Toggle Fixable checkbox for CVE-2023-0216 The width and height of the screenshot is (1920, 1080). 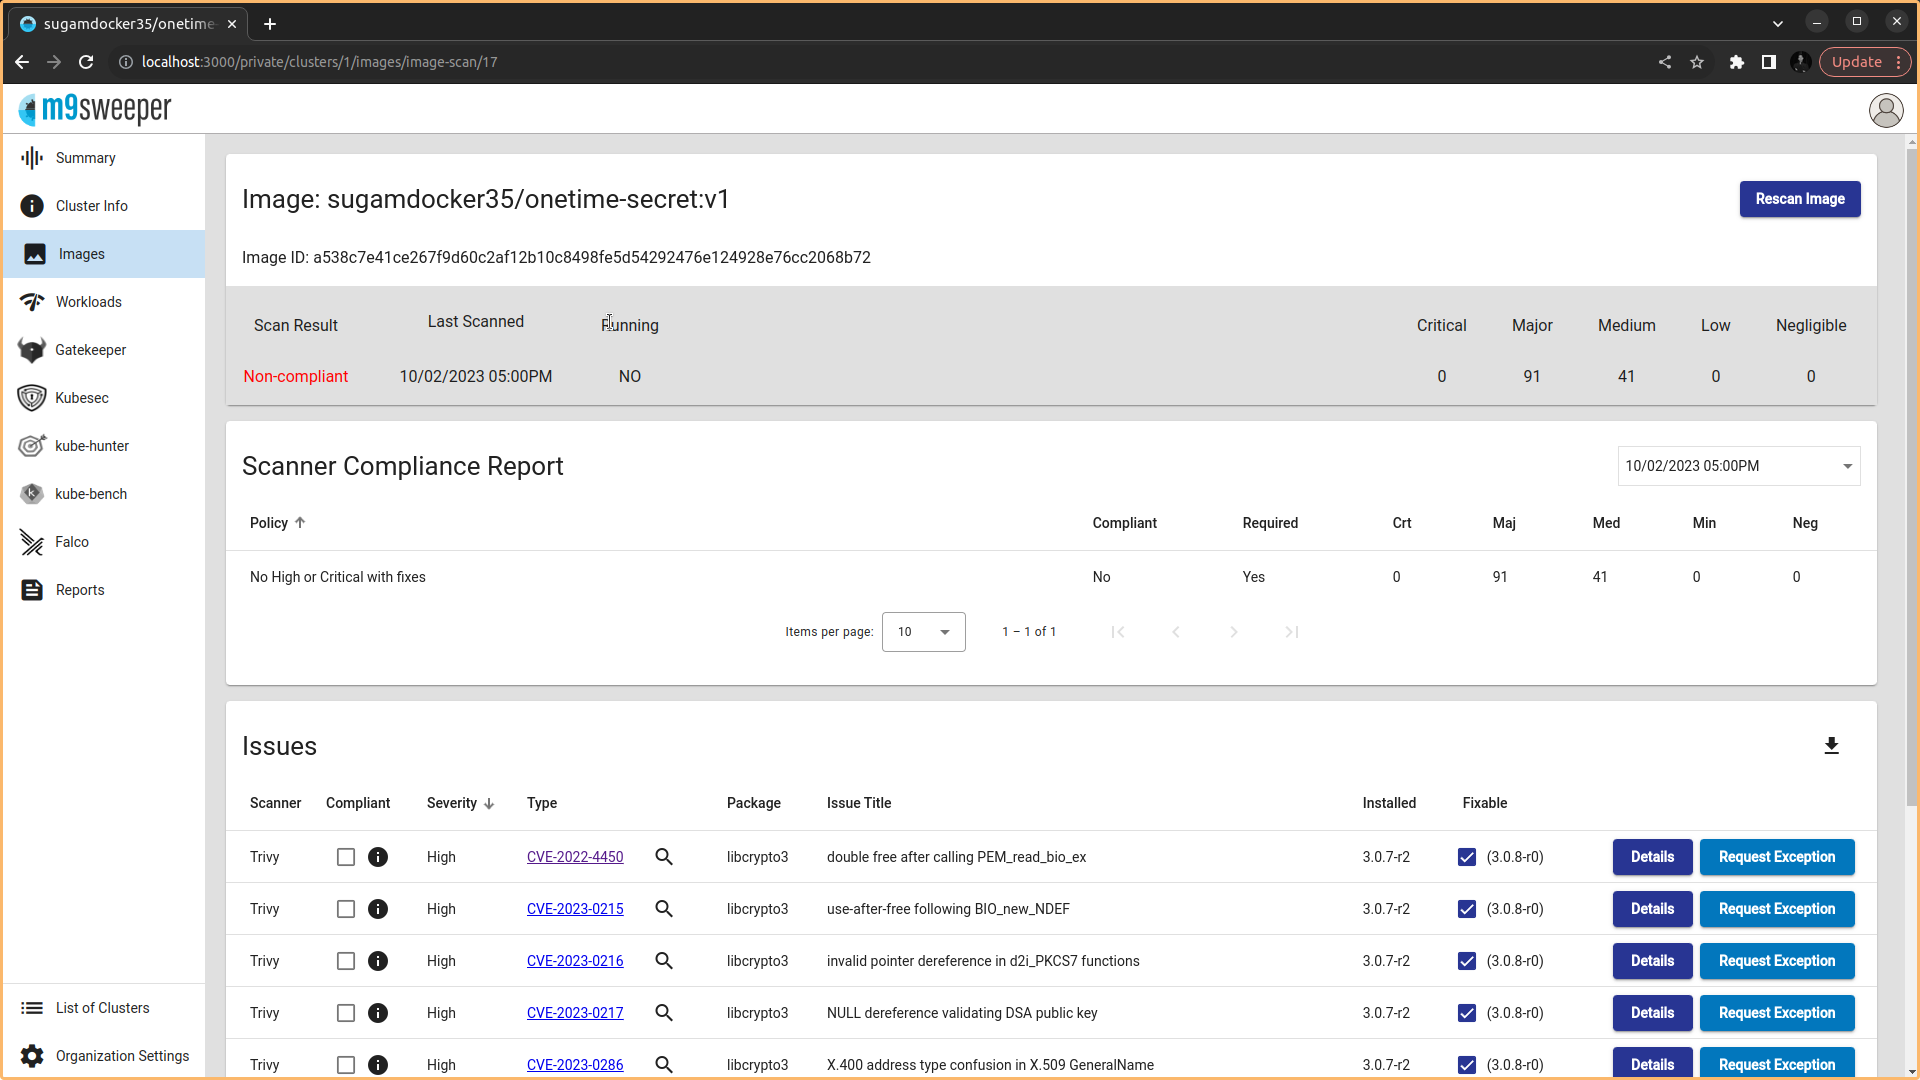[1467, 961]
